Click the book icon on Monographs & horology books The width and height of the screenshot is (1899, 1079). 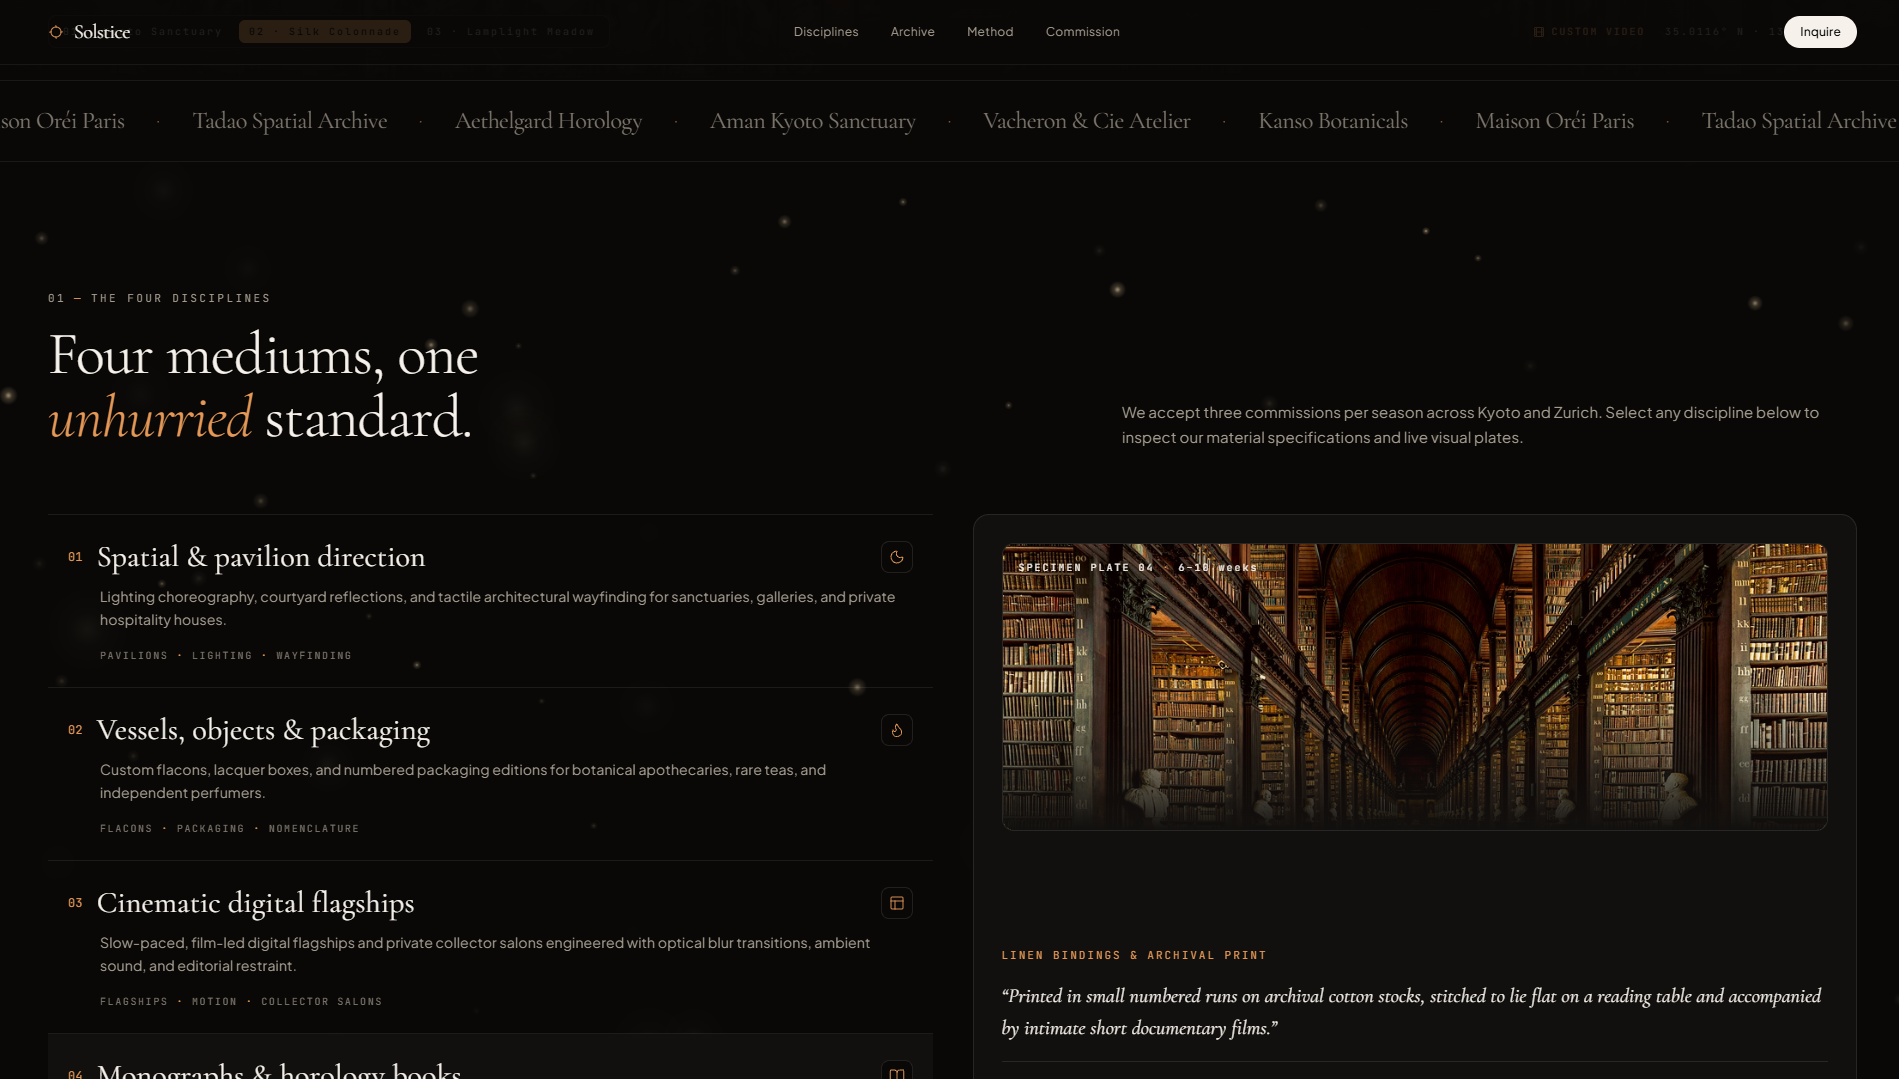(897, 1071)
